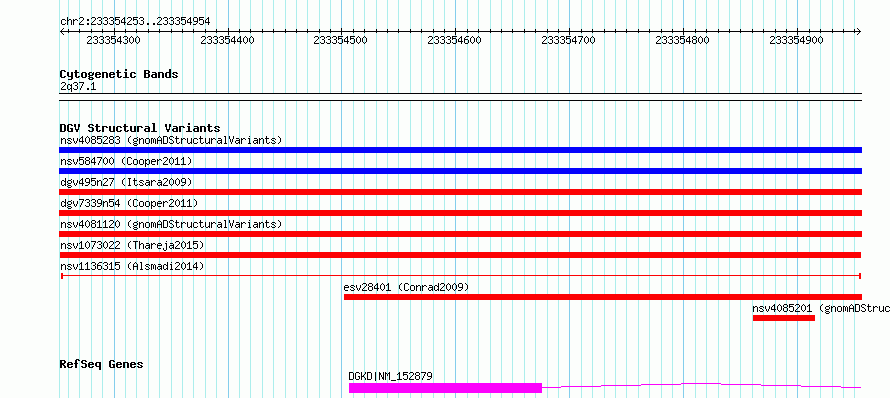Click ruler position 233354300
This screenshot has height=398, width=890.
[x=114, y=40]
